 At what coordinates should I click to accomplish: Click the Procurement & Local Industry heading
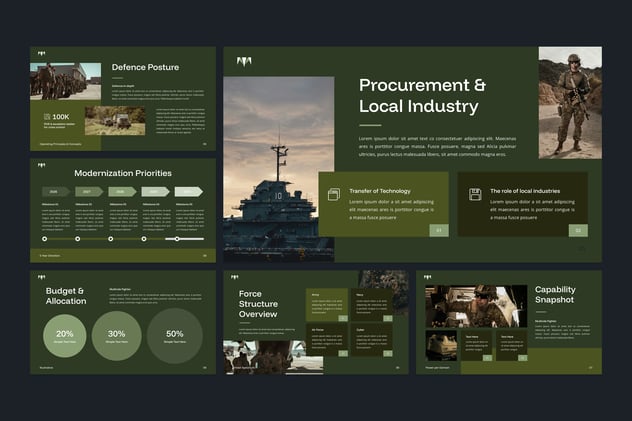[423, 96]
